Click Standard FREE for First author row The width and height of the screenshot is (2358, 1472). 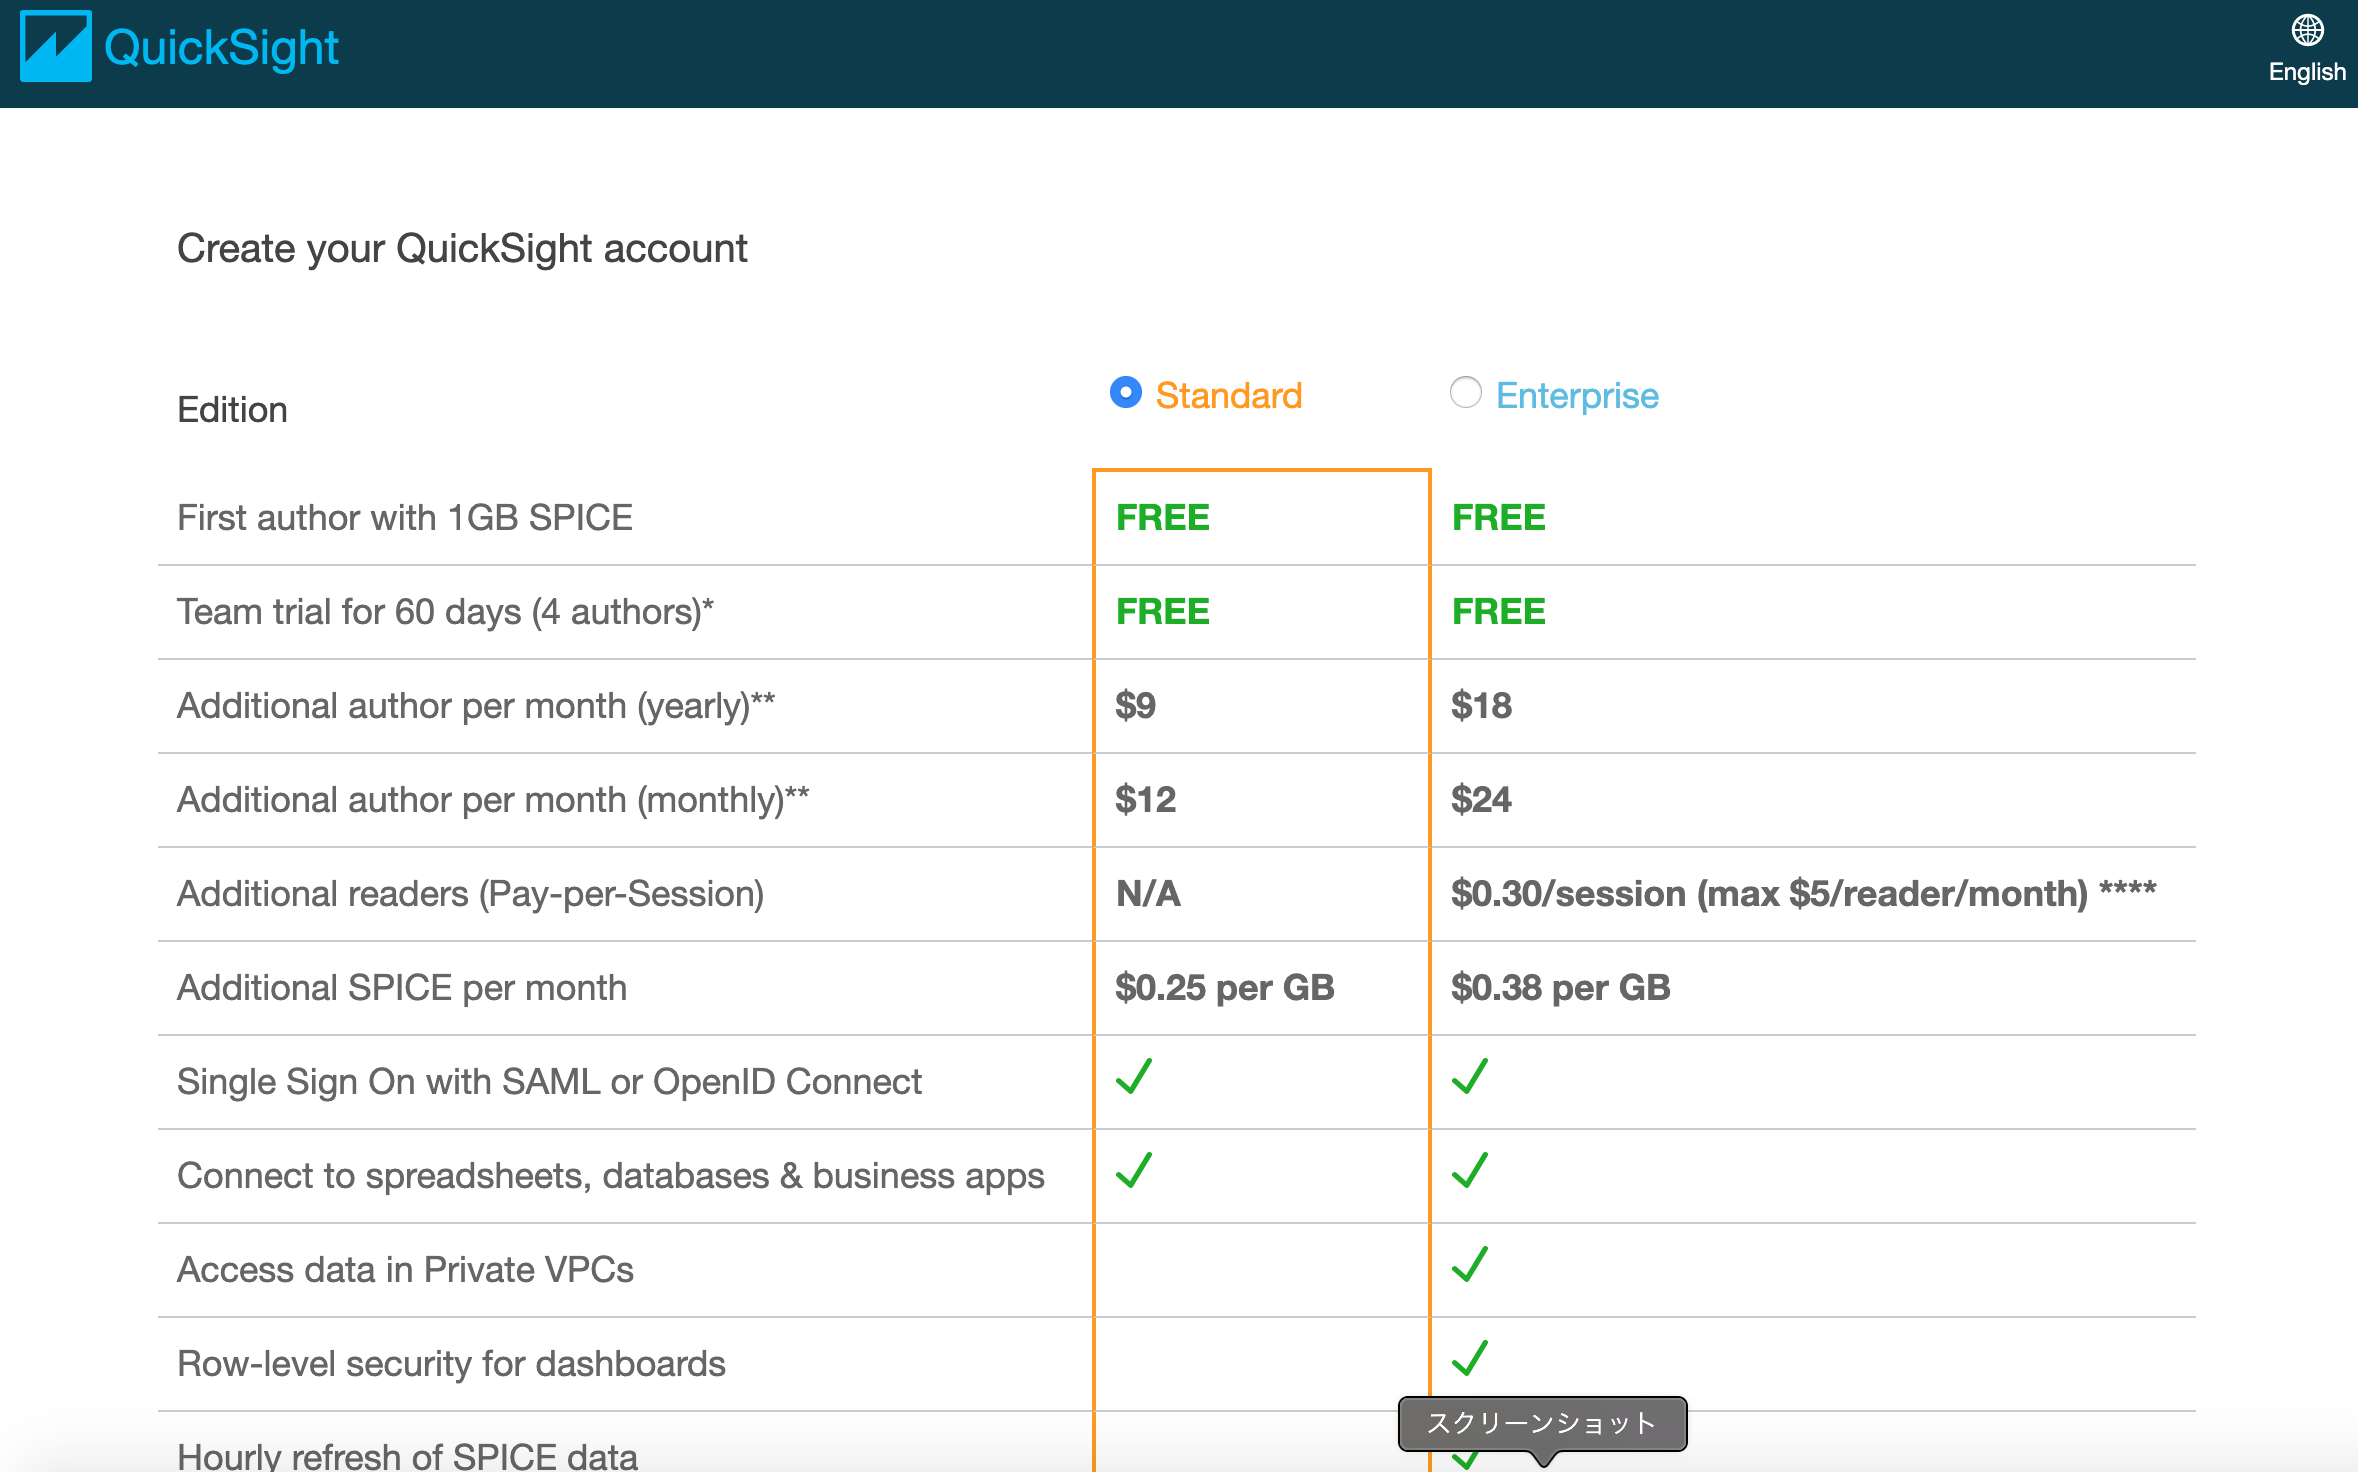pos(1163,518)
